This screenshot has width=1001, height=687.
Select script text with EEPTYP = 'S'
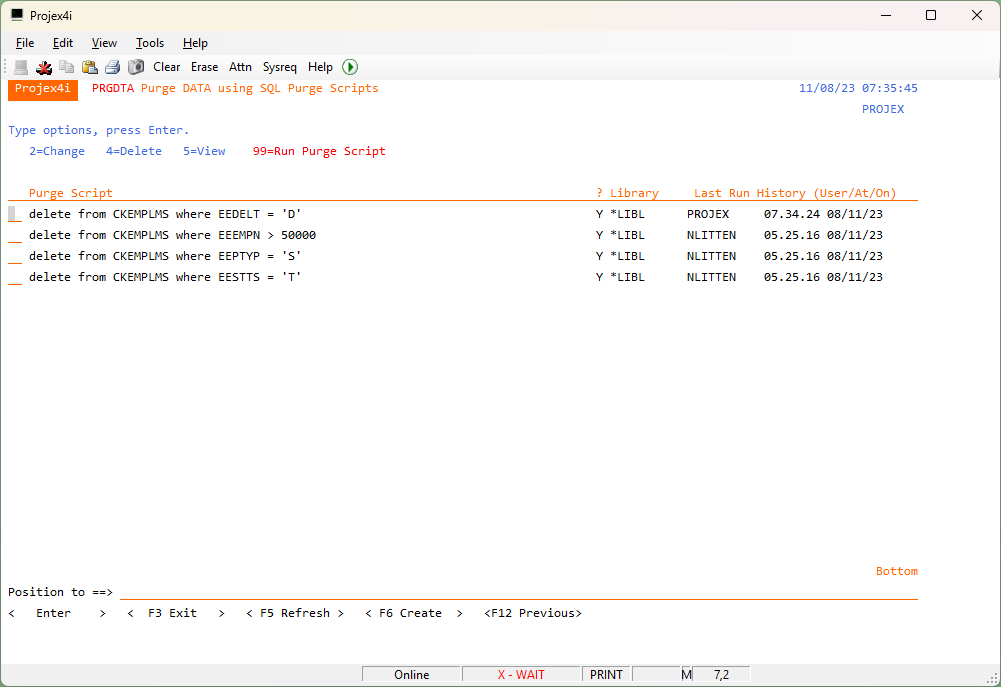[x=165, y=256]
